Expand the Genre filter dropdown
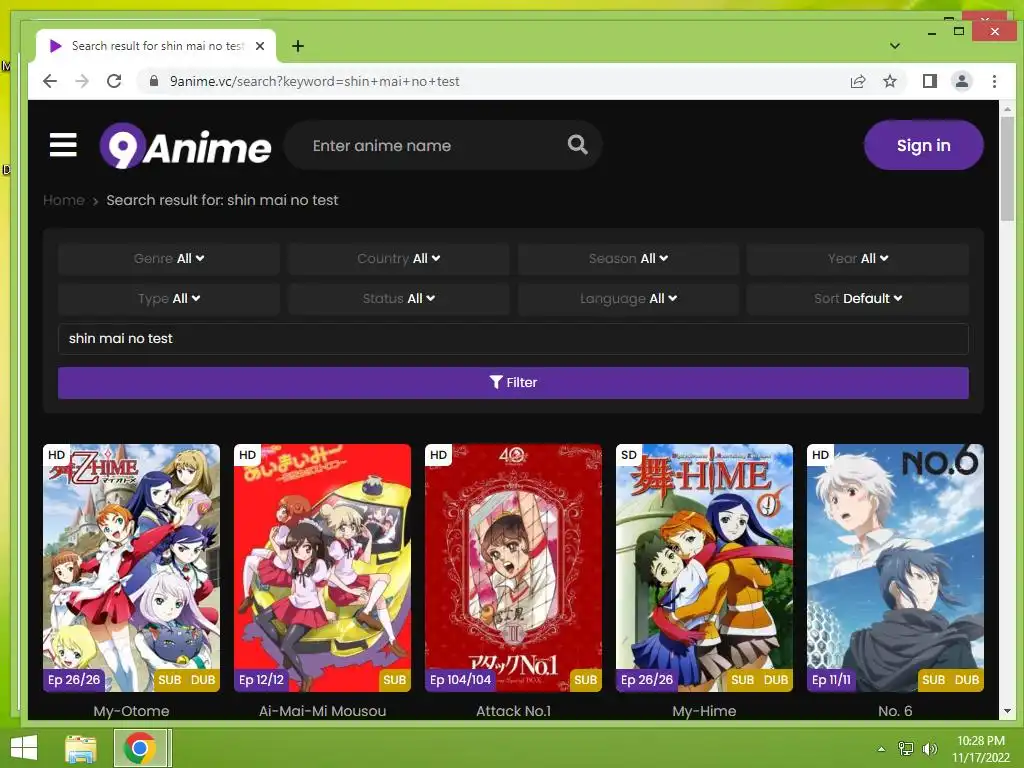This screenshot has width=1024, height=768. pyautogui.click(x=168, y=259)
